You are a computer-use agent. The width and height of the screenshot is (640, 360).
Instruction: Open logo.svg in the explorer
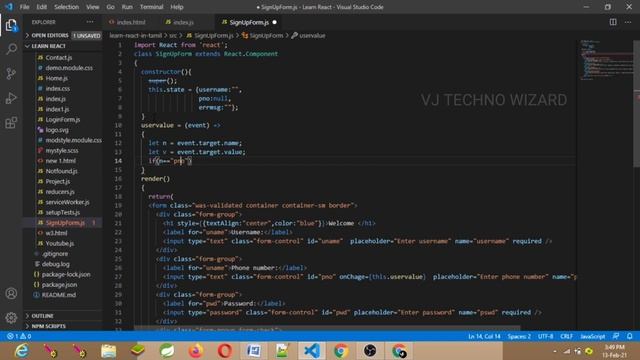57,130
